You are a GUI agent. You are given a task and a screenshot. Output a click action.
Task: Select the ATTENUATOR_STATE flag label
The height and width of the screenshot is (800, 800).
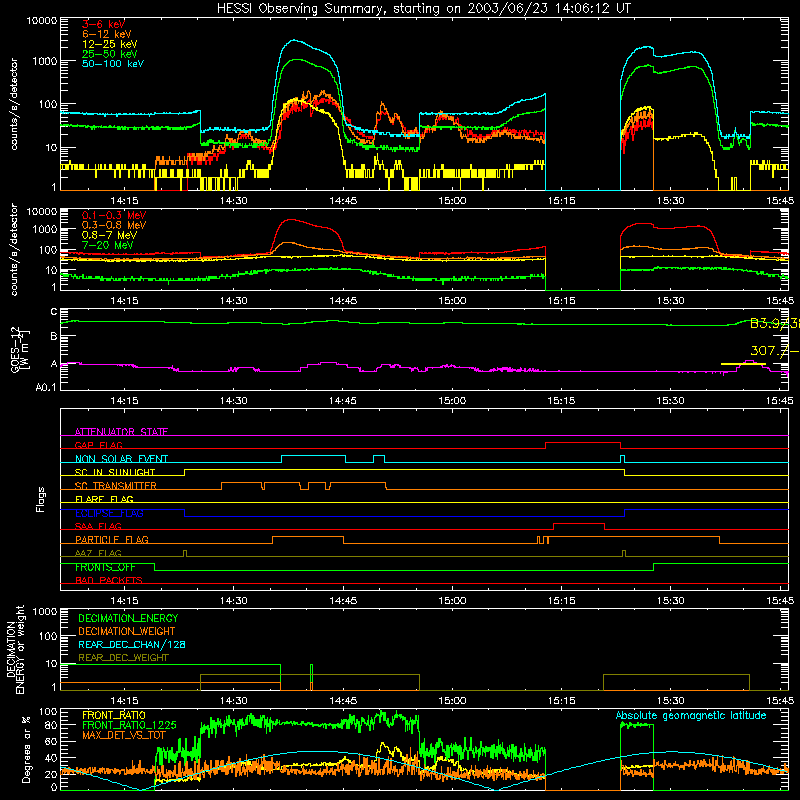click(121, 432)
